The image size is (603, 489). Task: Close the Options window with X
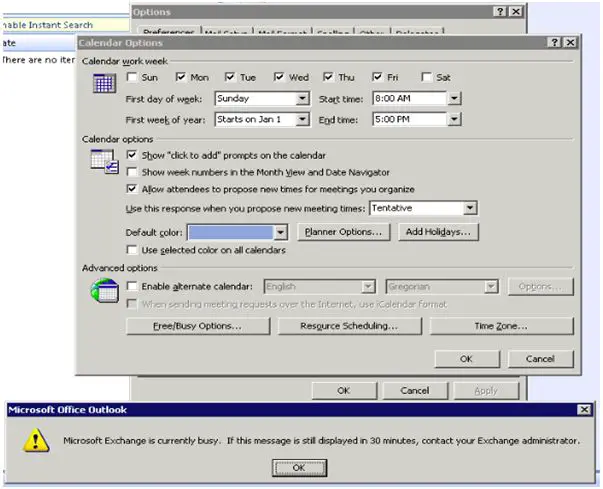pos(516,12)
